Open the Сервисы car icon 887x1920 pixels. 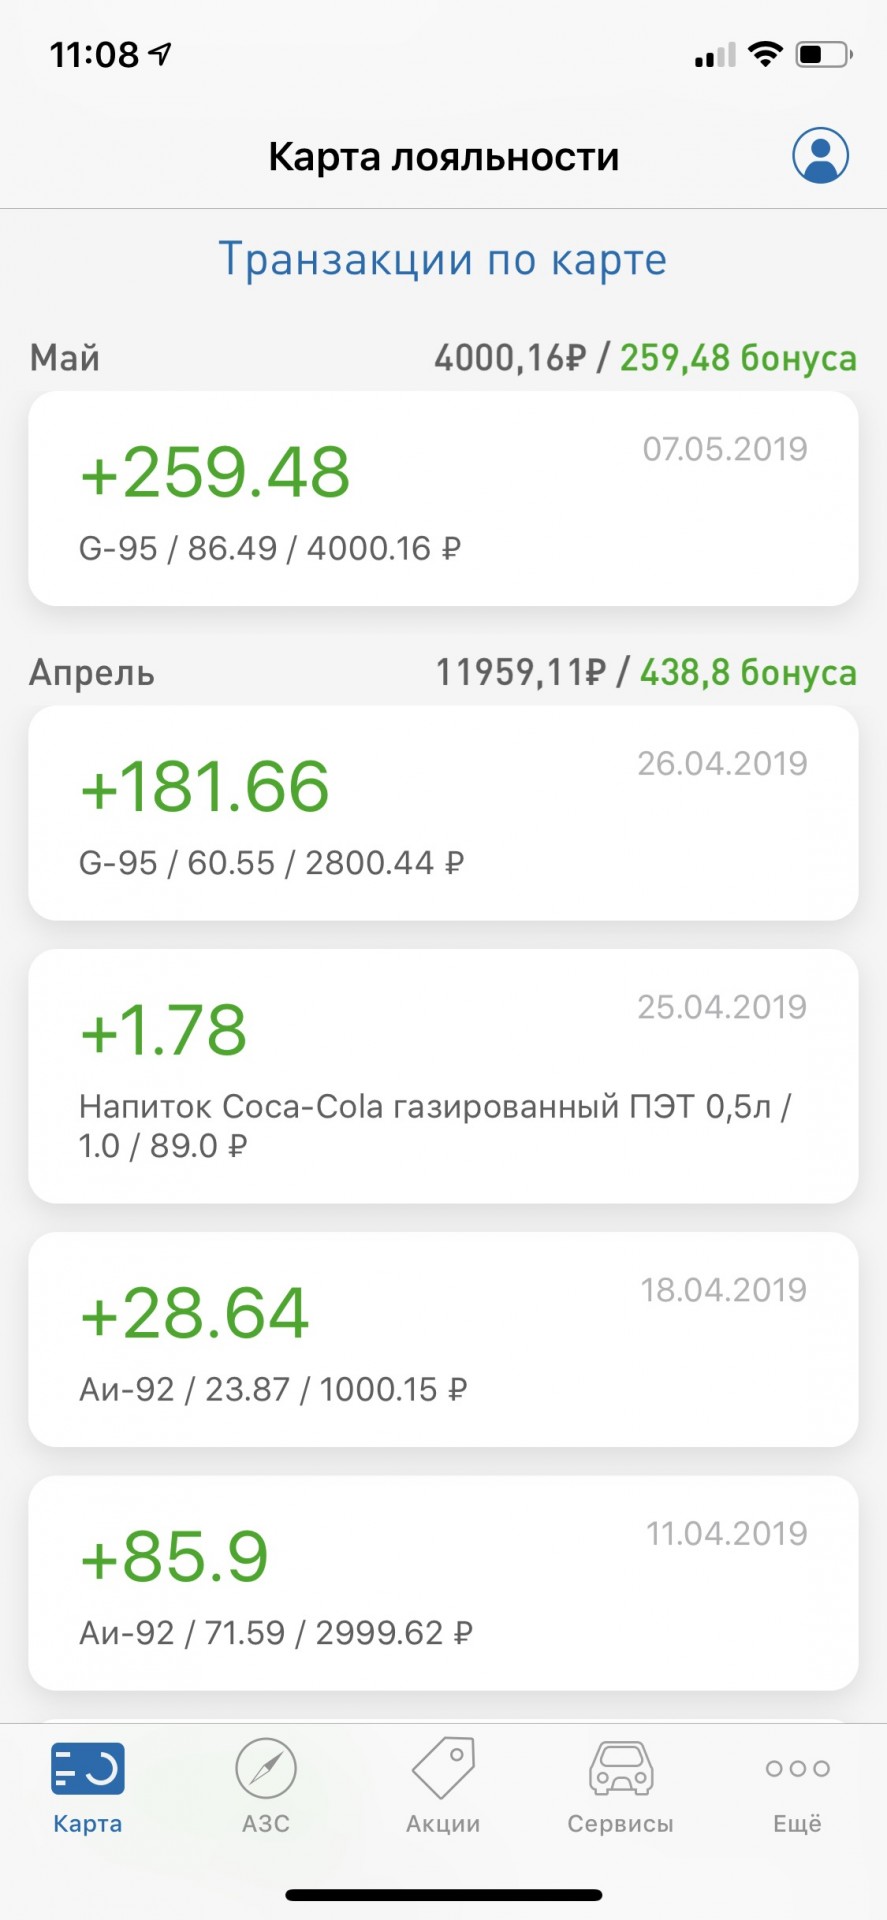coord(621,1768)
